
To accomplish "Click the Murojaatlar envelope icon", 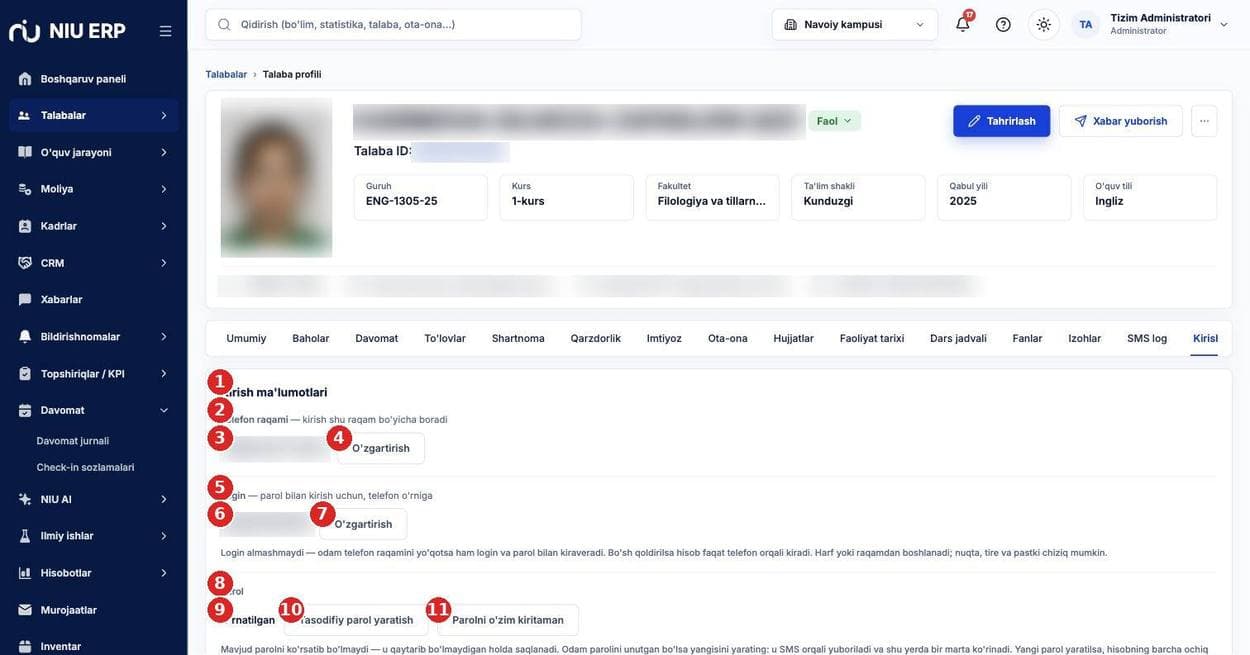I will 25,610.
